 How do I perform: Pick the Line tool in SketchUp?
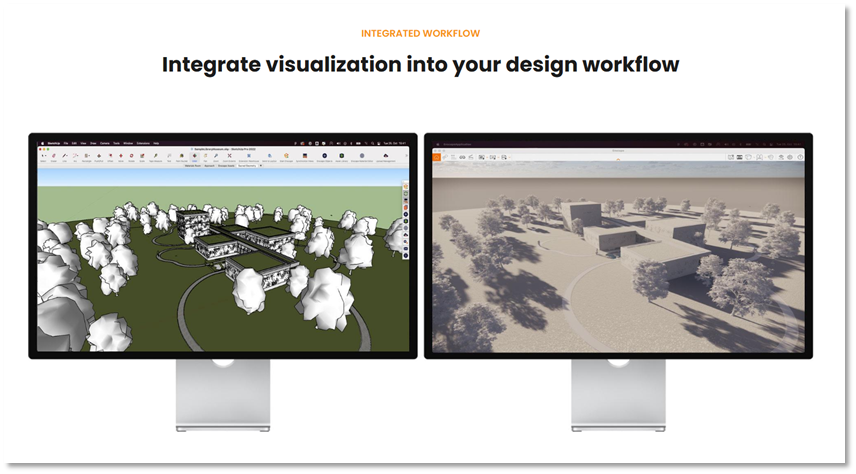pos(65,156)
